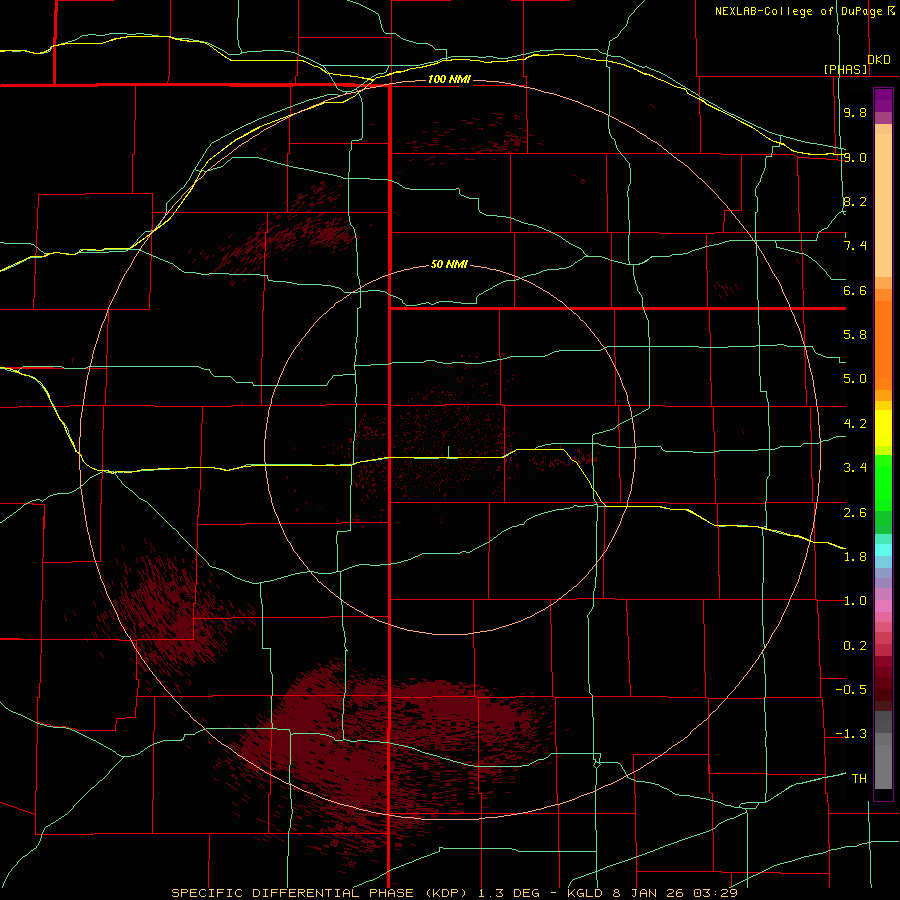Click the 6.6 scale label
900x900 pixels.
click(x=855, y=290)
